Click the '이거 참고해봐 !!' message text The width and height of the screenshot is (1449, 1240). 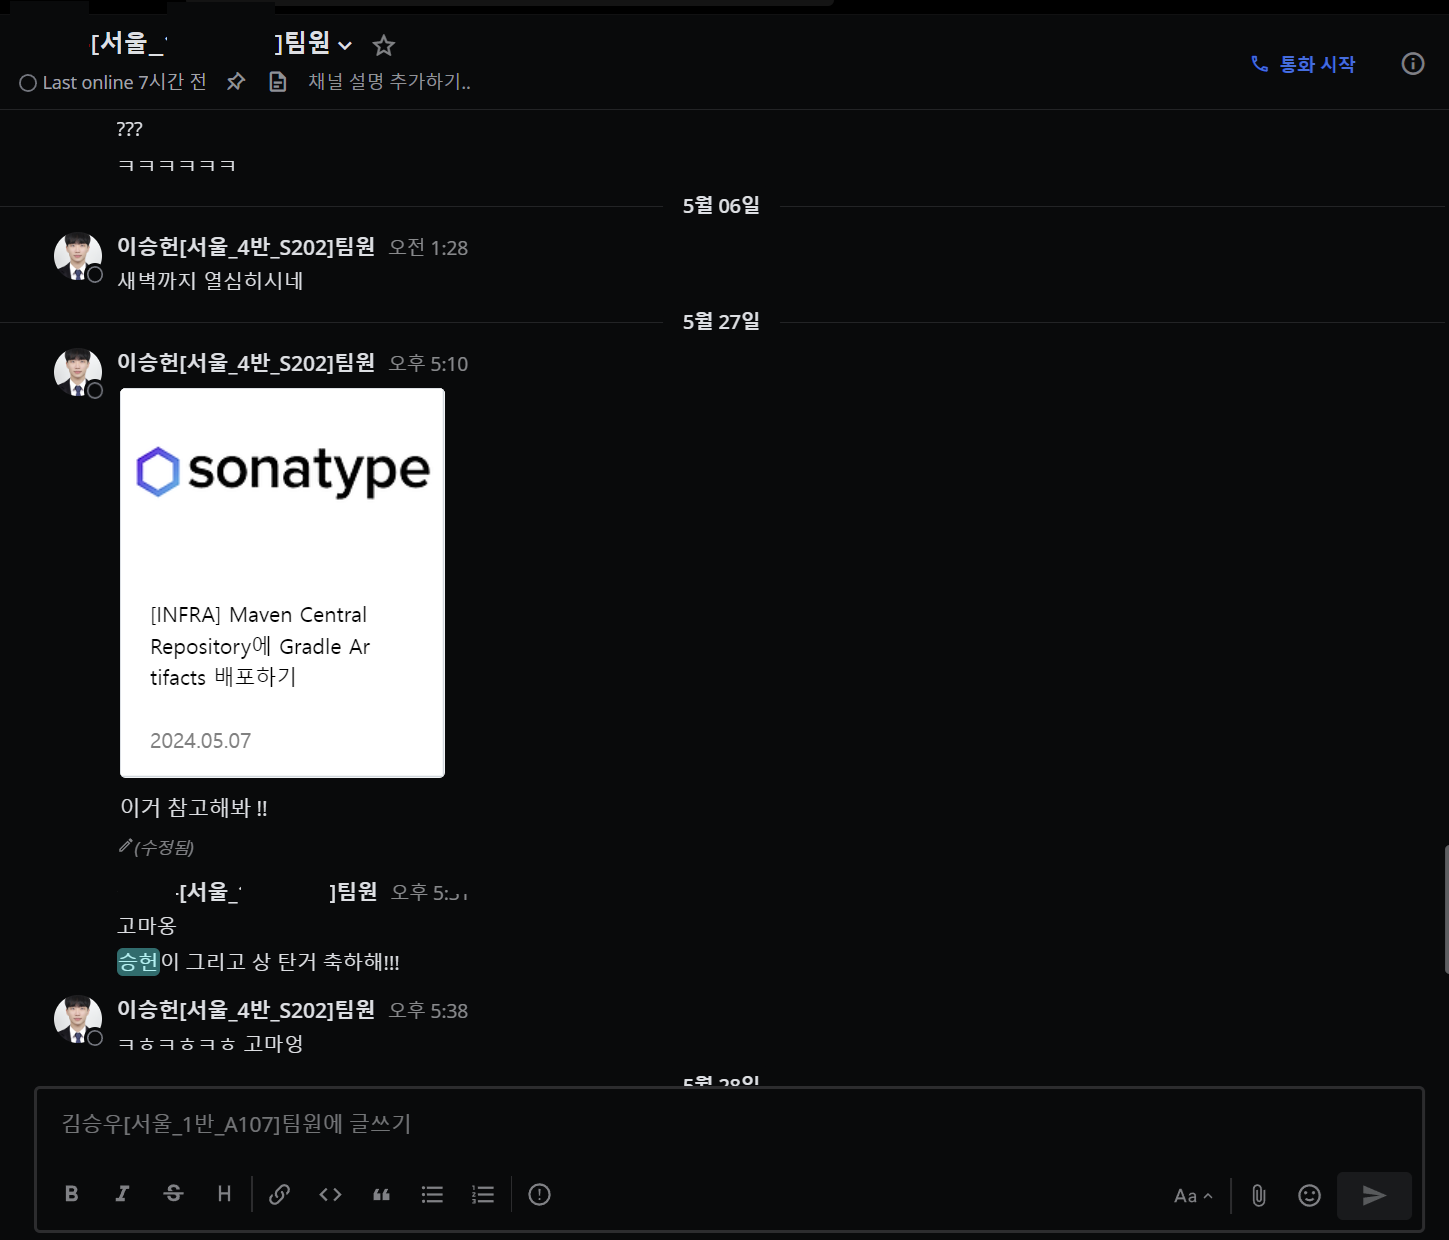coord(194,808)
